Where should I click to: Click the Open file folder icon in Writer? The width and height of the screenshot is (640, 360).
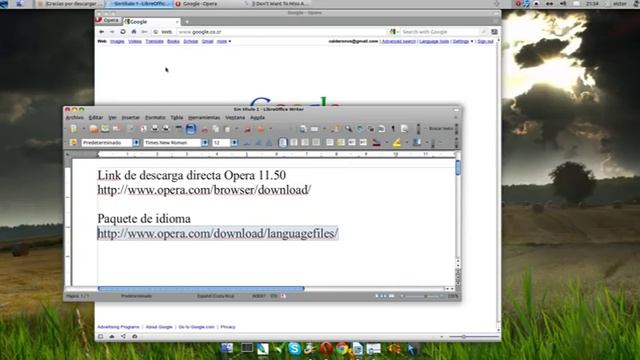[x=94, y=129]
